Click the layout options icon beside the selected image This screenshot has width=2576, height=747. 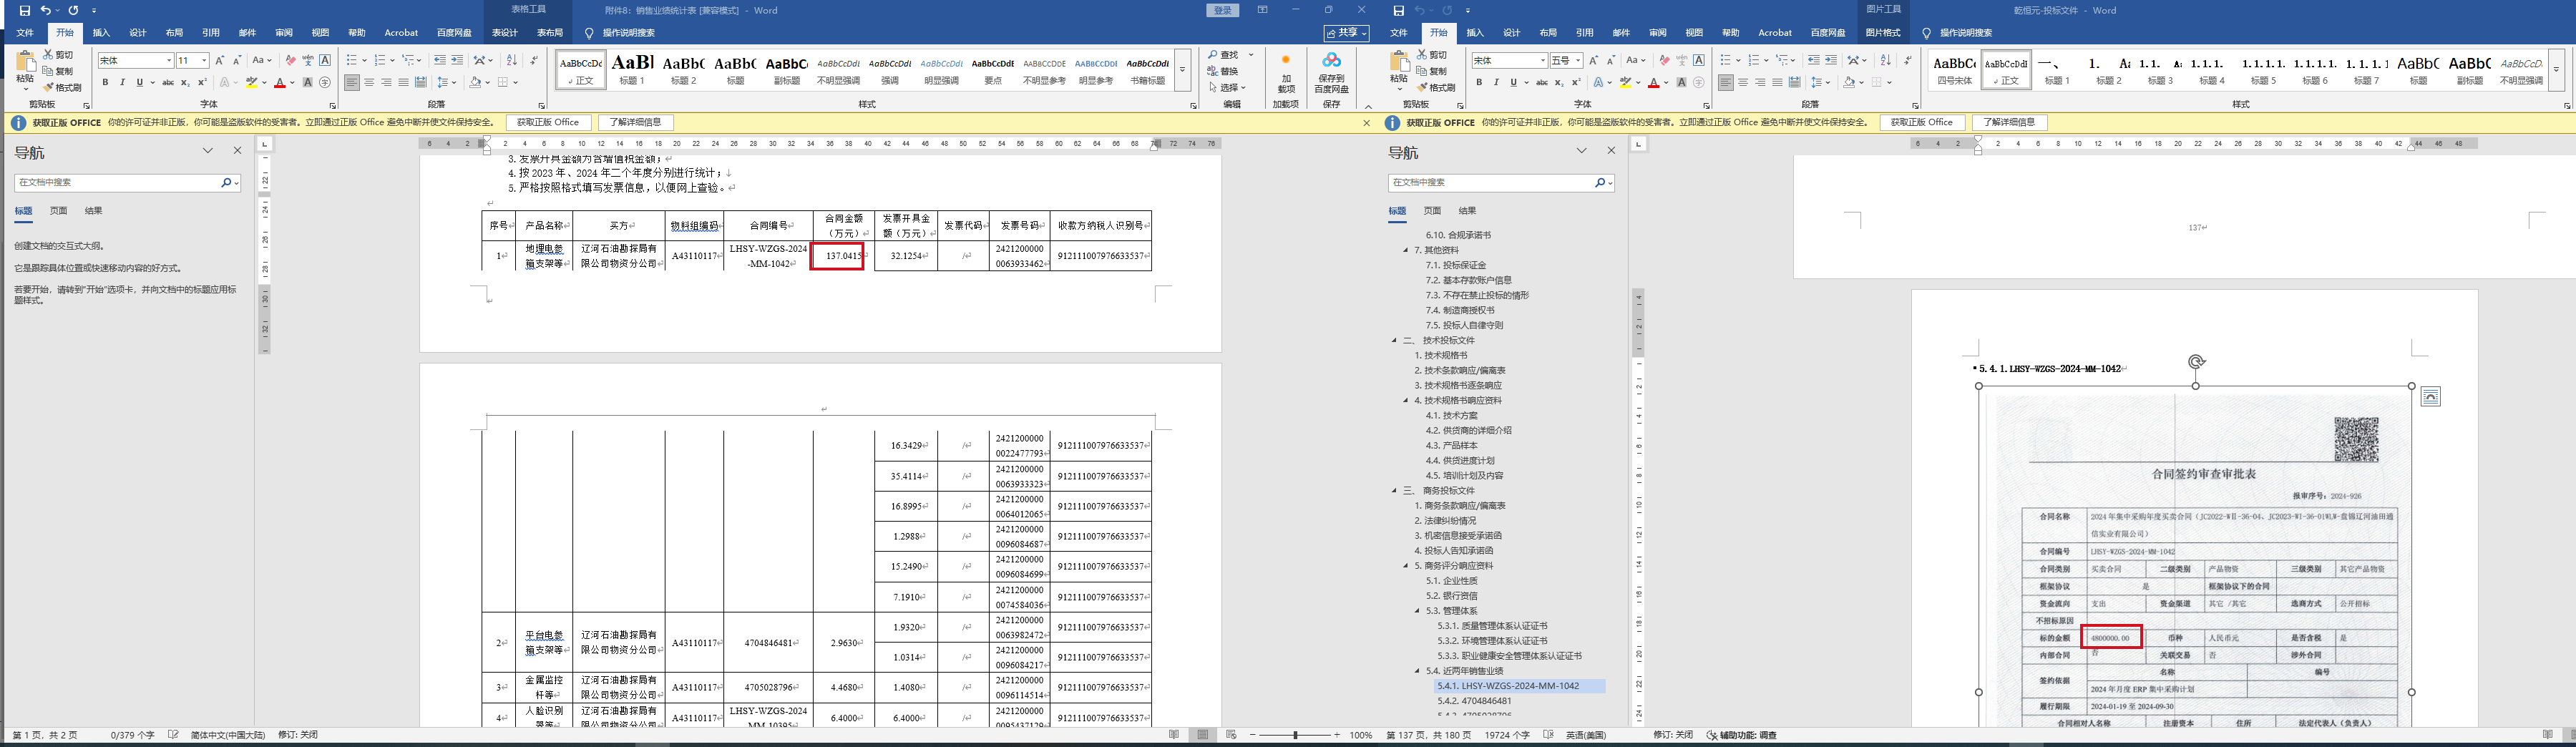2431,397
